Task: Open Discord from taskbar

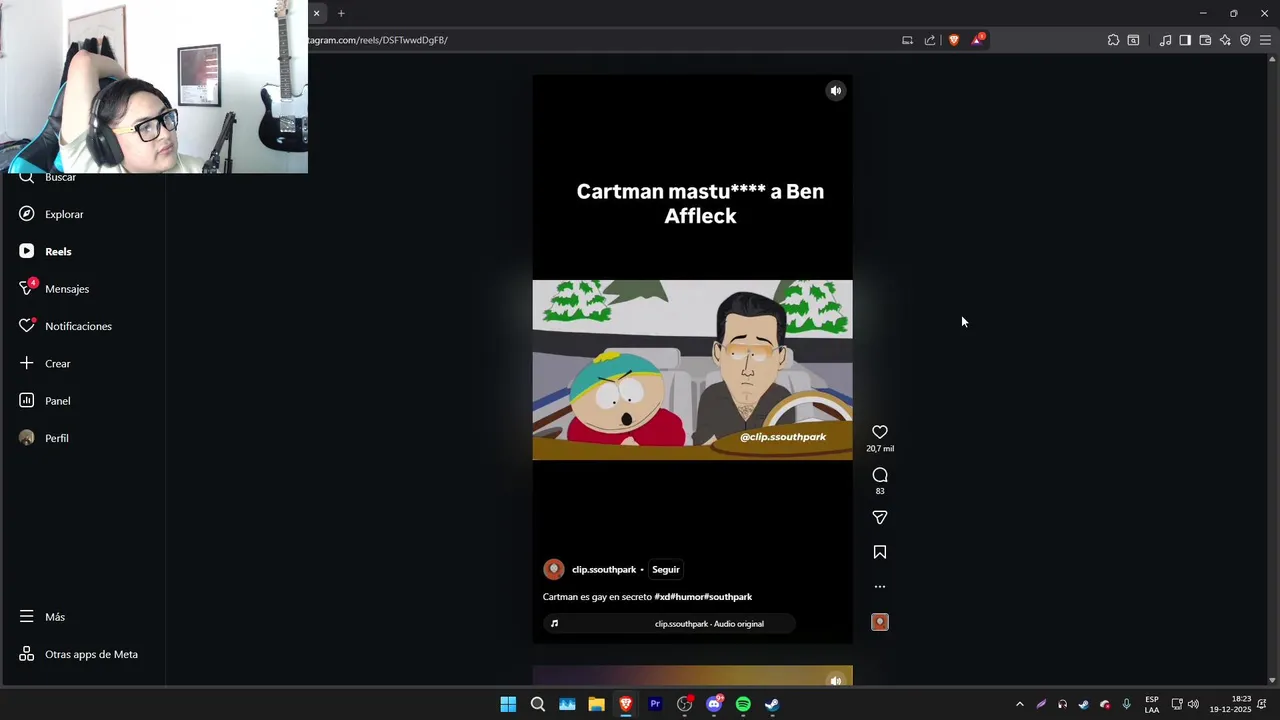Action: pos(714,704)
